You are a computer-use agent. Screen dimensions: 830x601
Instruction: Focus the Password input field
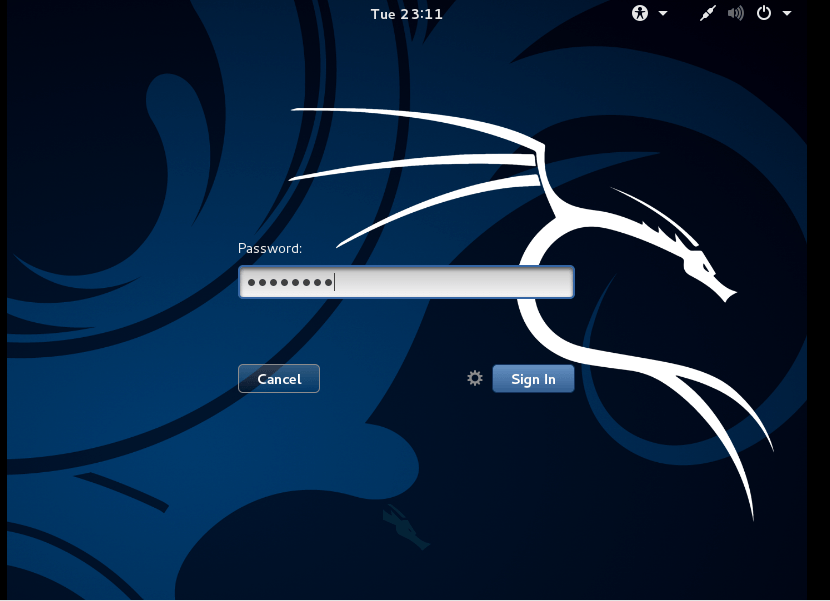[406, 282]
